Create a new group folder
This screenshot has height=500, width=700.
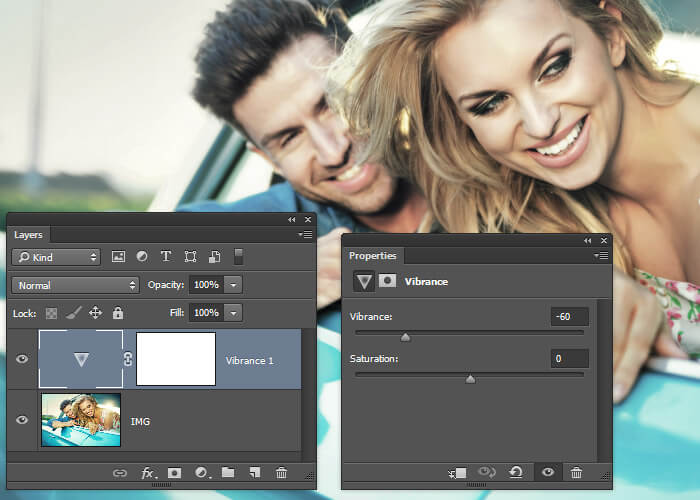tap(228, 473)
